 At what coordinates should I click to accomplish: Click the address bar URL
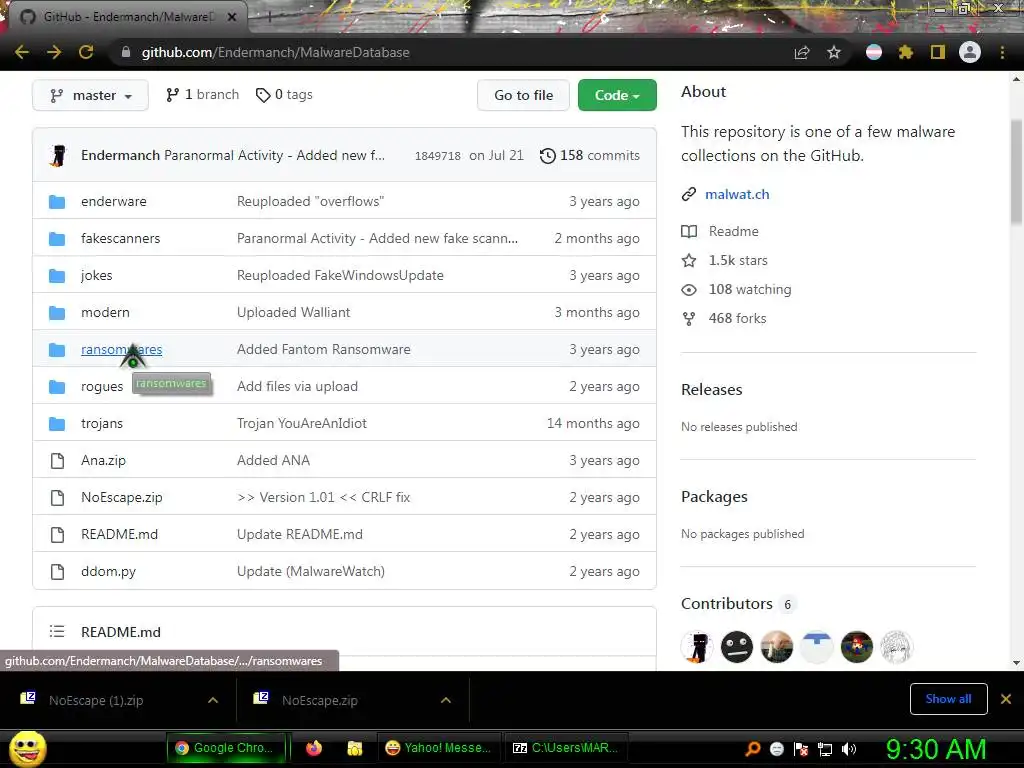(276, 52)
